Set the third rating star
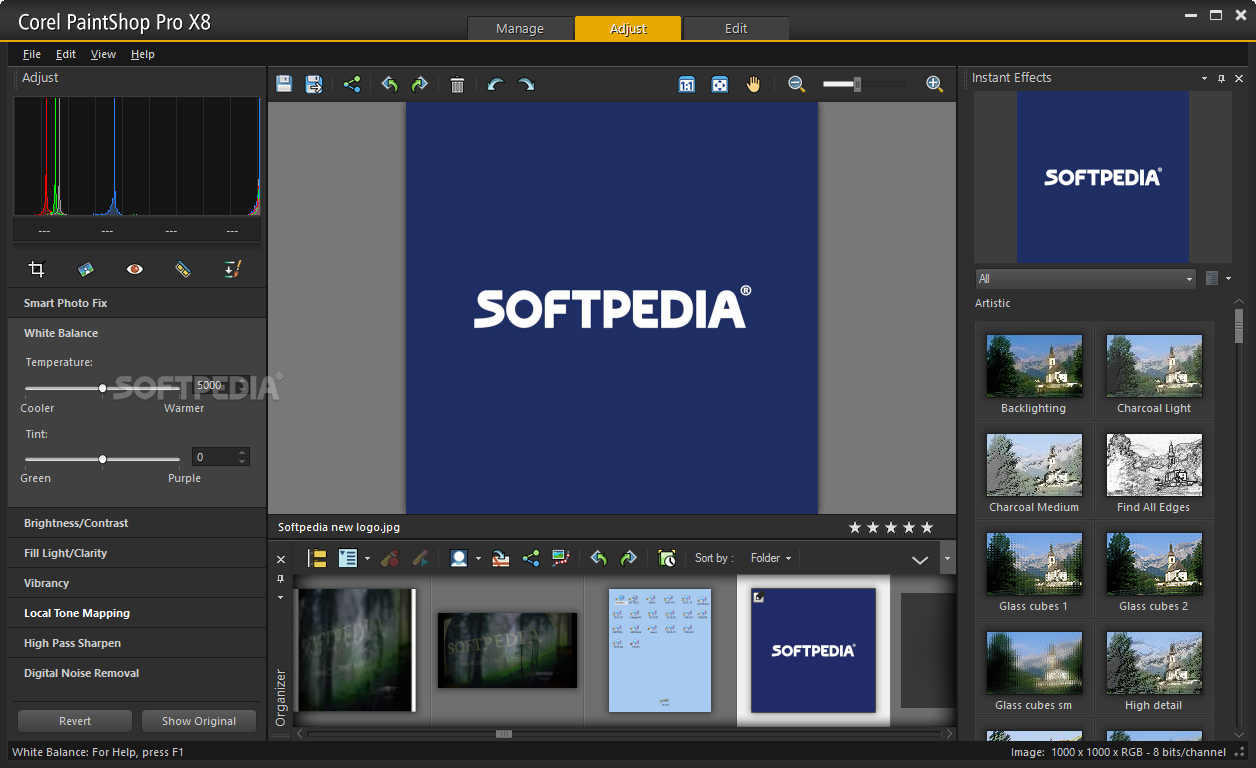 pos(891,527)
